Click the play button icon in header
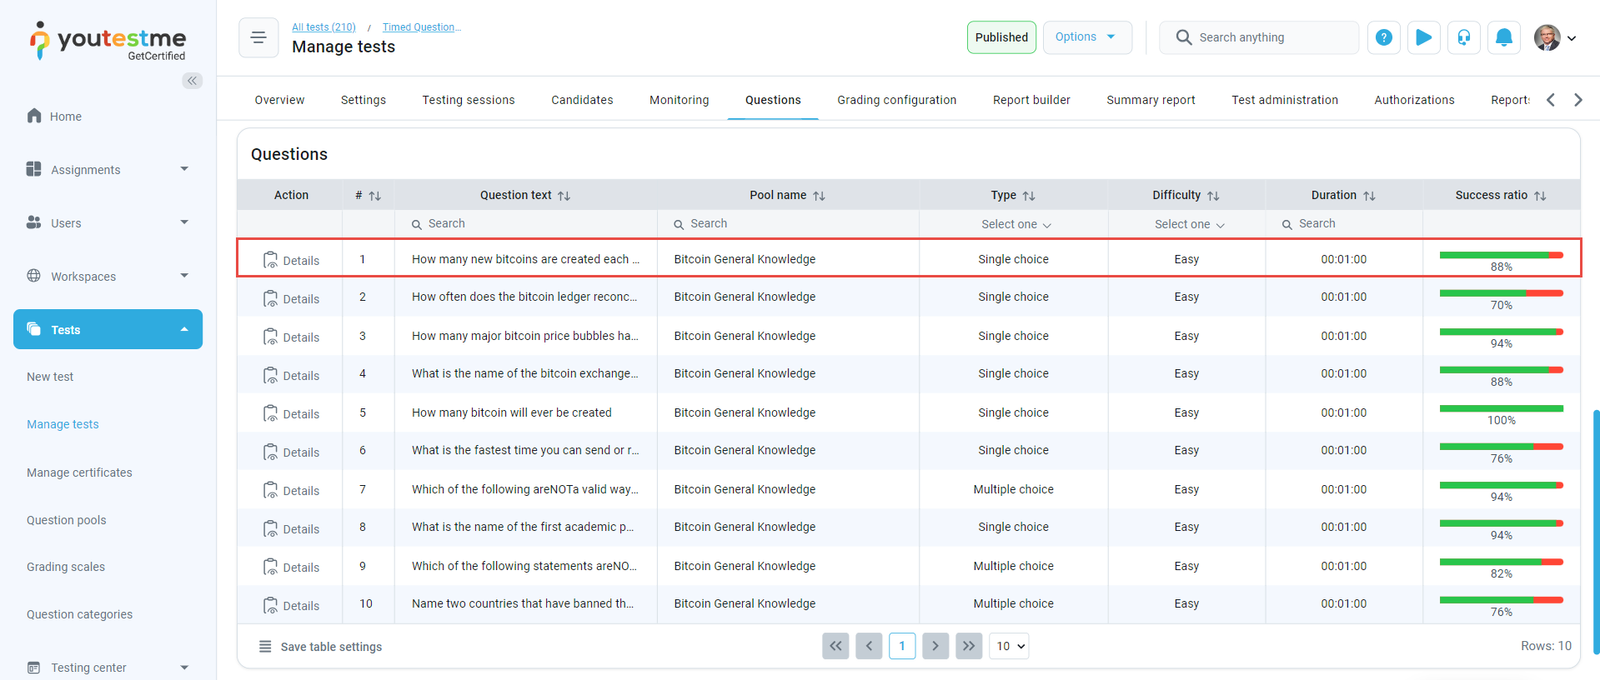This screenshot has width=1600, height=680. click(x=1423, y=38)
